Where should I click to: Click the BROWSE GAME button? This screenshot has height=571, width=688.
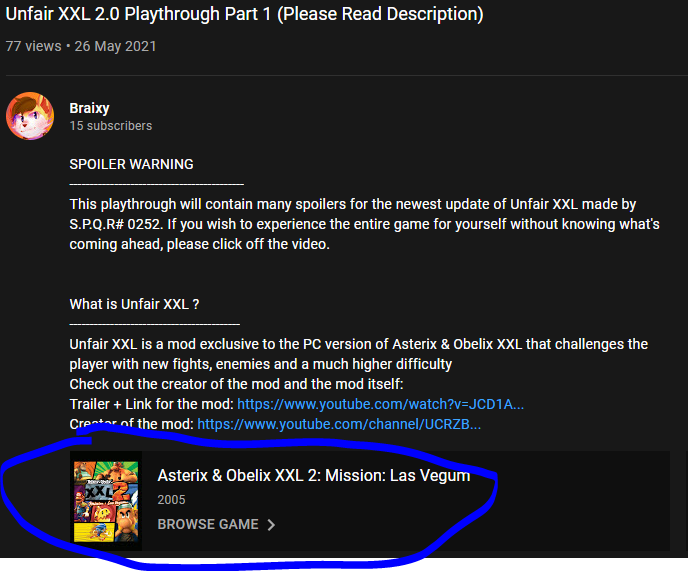tap(216, 524)
